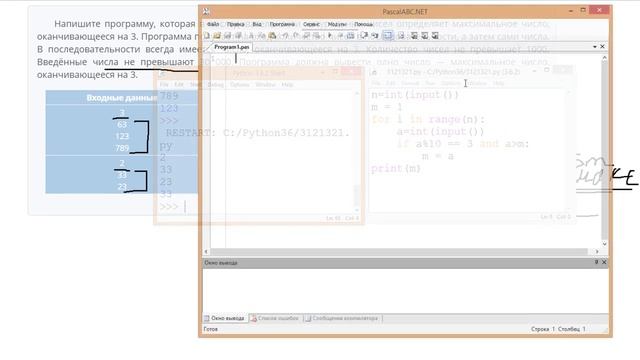Viewport: 640px width, 360px height.
Task: Click the Step Into debug icon
Action: coord(375,36)
